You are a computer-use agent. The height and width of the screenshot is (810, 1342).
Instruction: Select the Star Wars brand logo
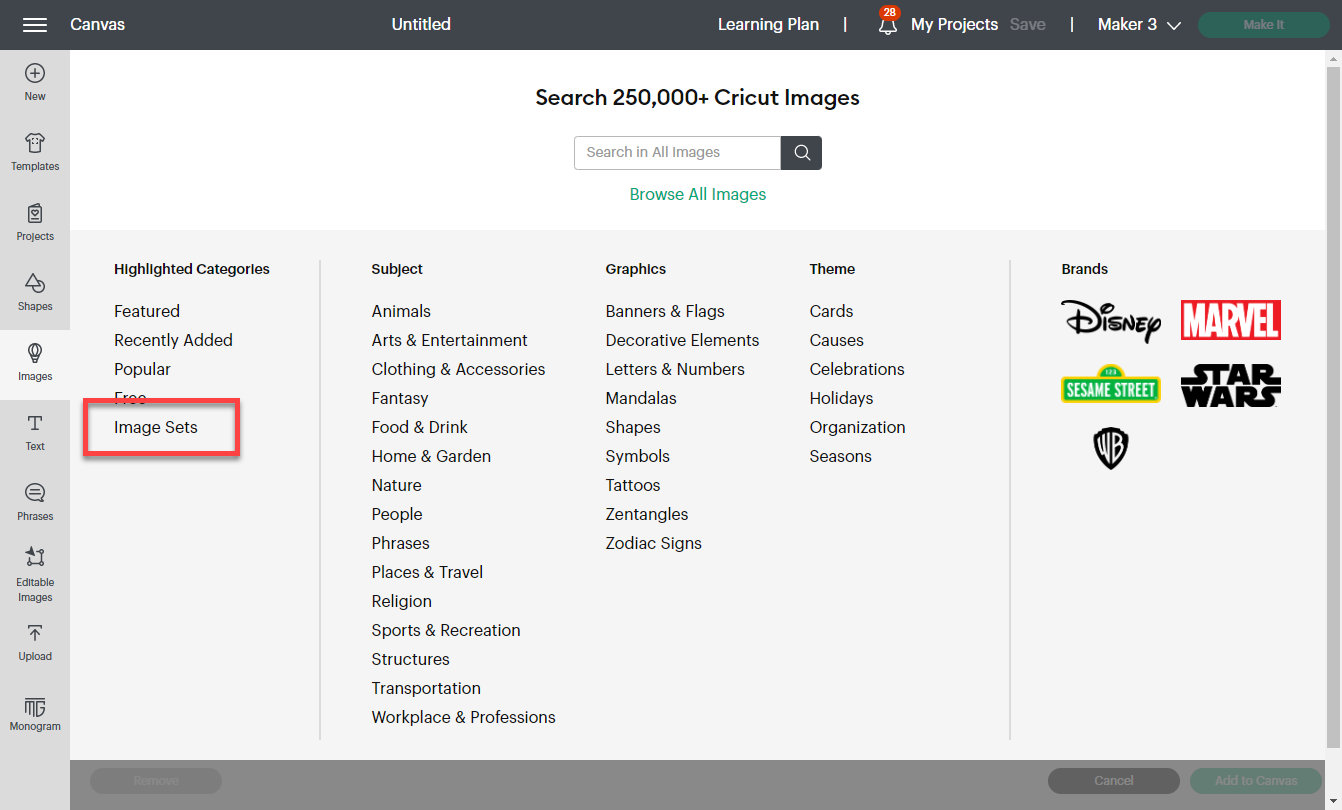point(1230,385)
